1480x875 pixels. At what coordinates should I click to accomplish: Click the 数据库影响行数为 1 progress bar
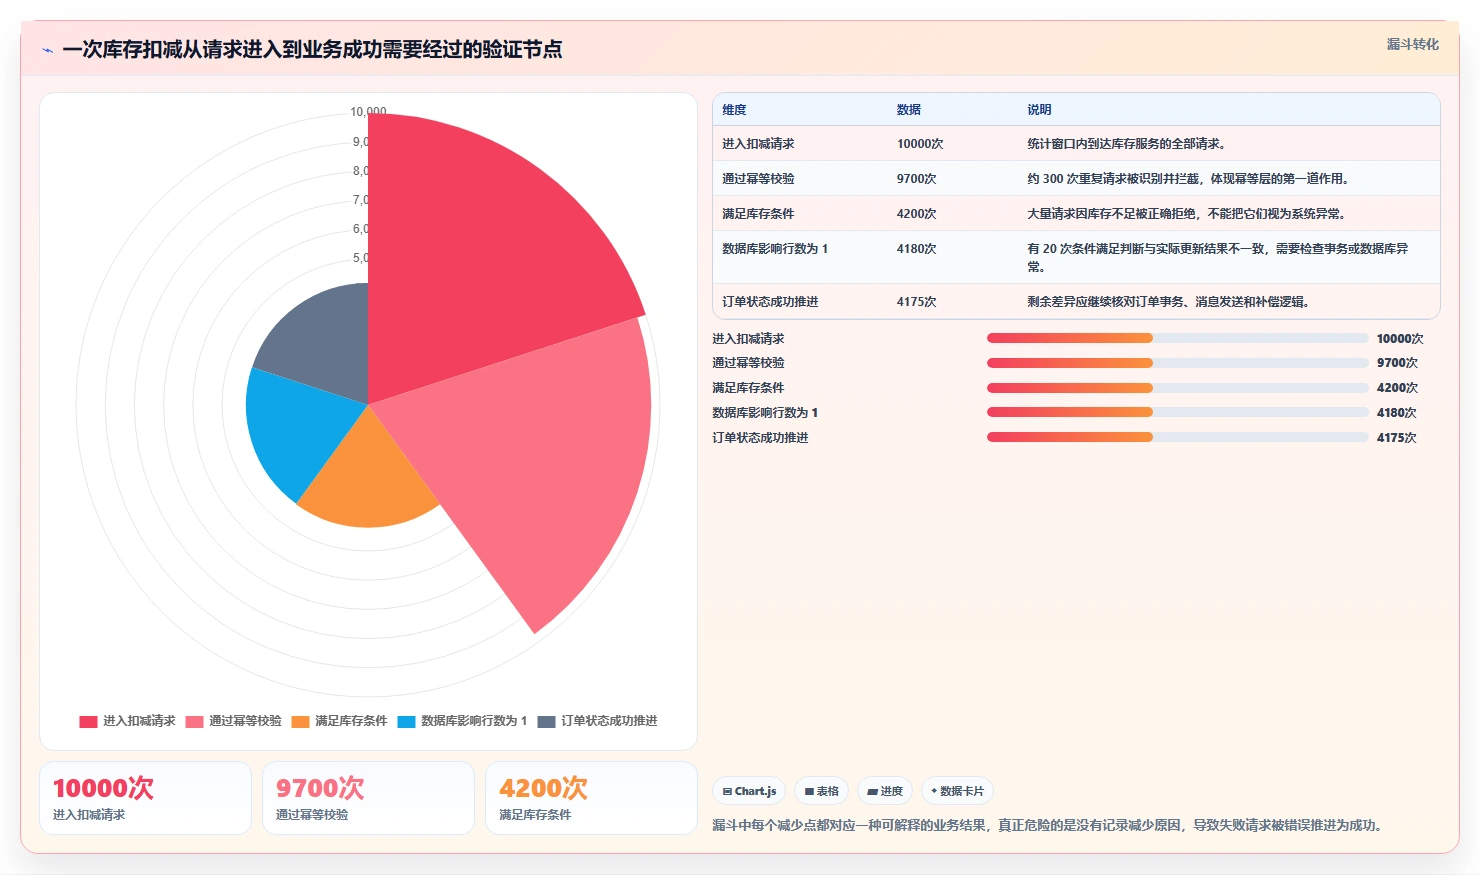click(1177, 412)
